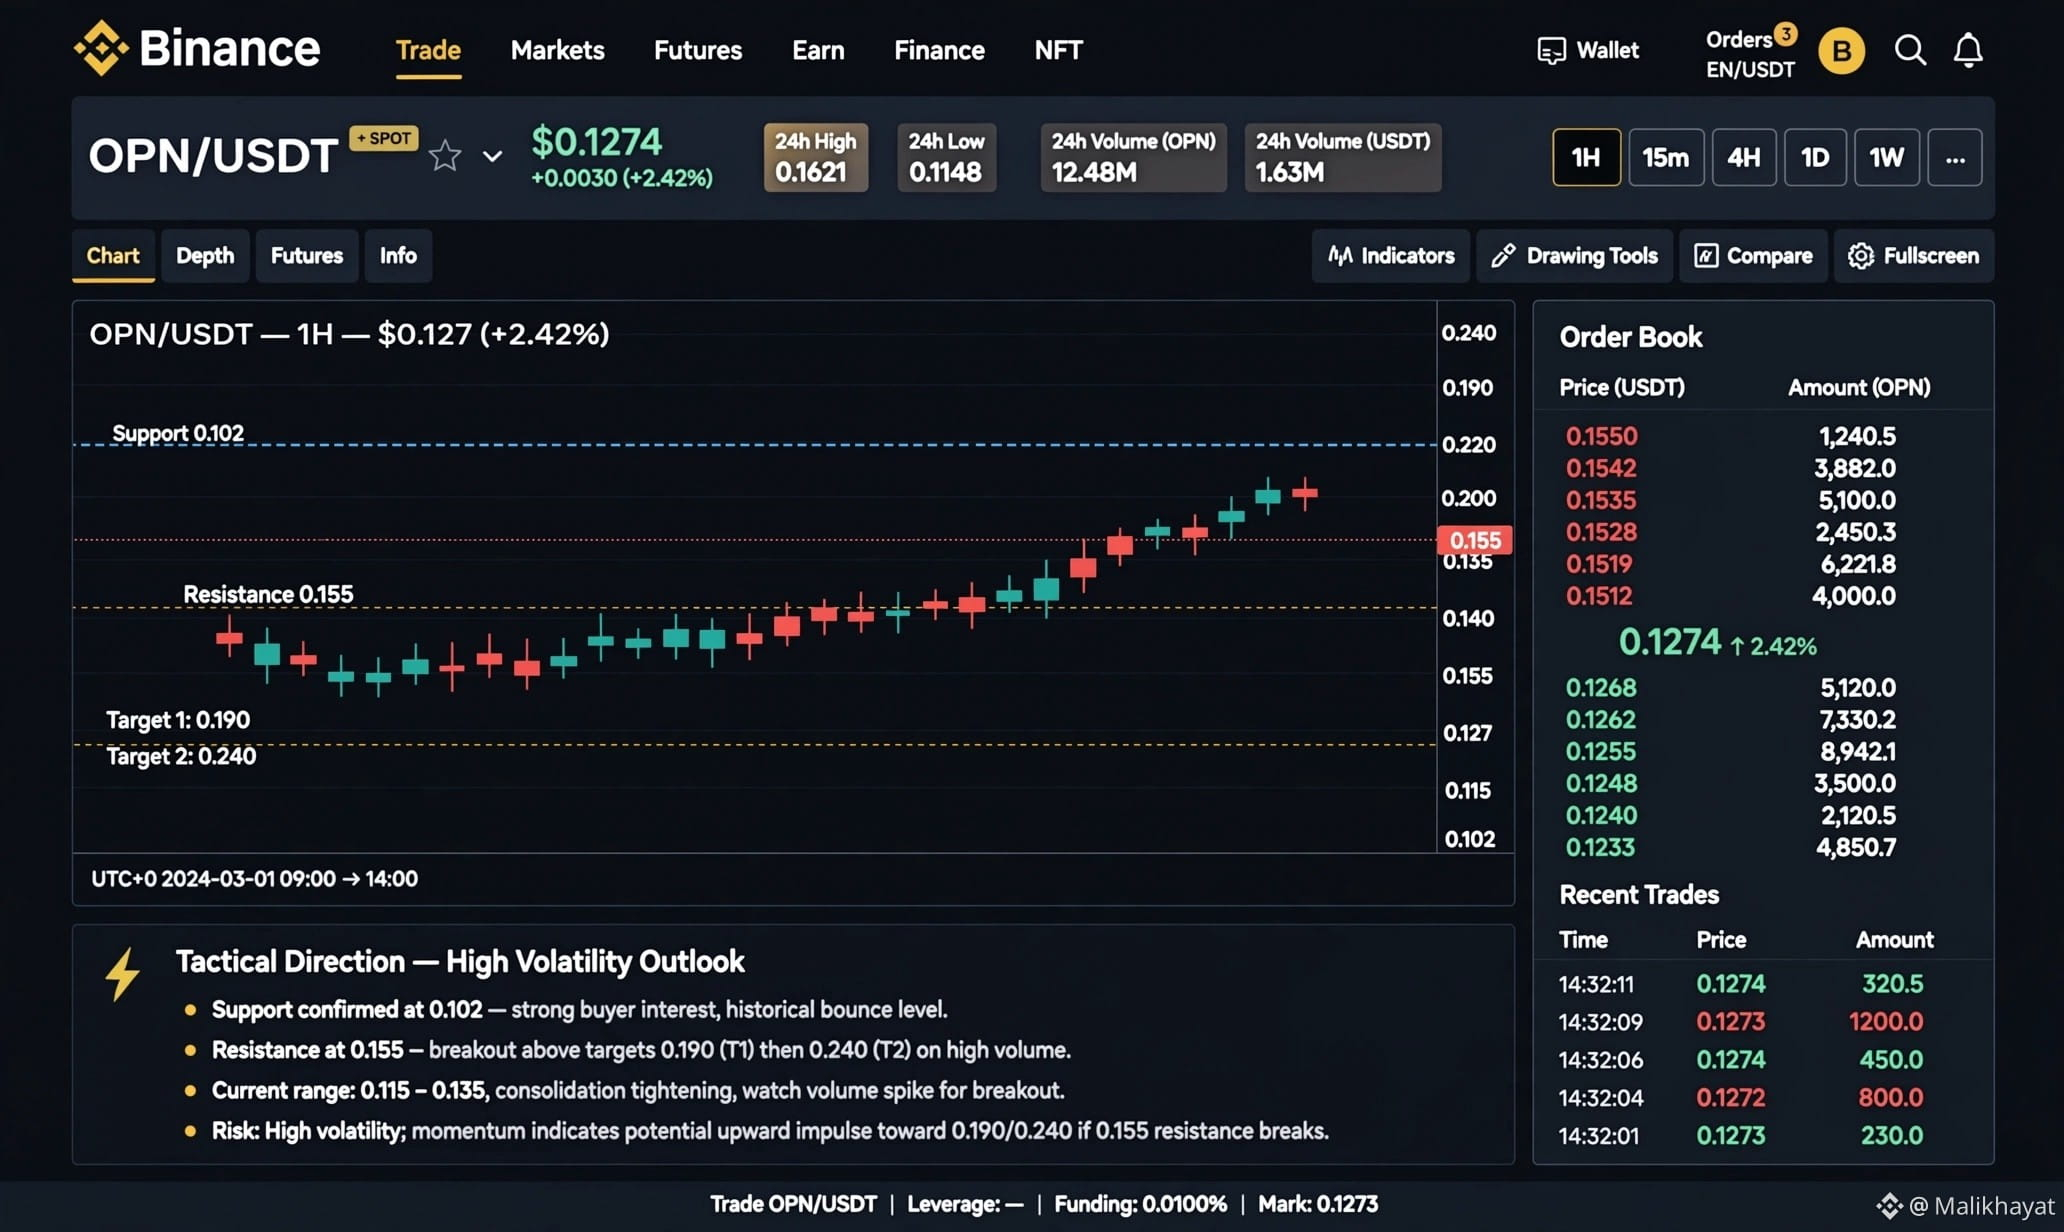Select the 1W timeframe button

[1886, 157]
